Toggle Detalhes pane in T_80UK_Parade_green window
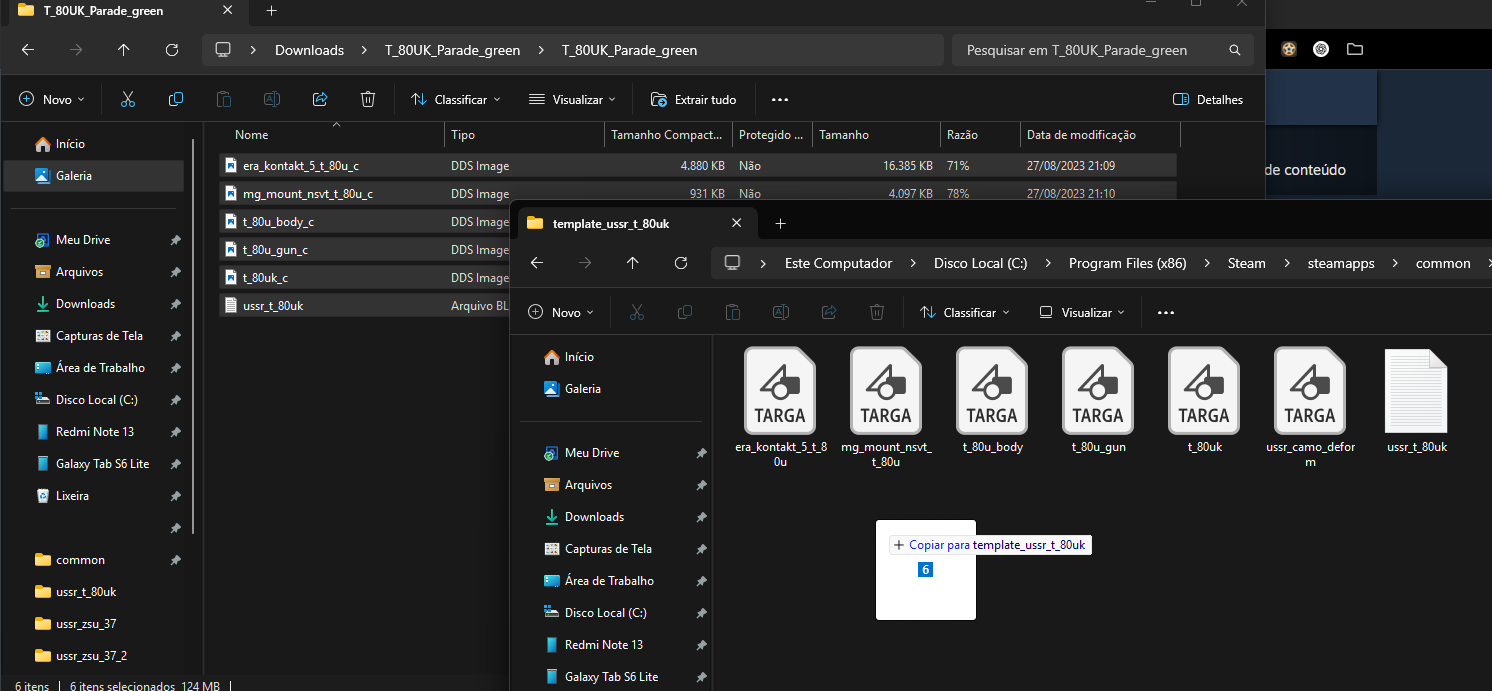Viewport: 1492px width, 691px height. pos(1207,99)
